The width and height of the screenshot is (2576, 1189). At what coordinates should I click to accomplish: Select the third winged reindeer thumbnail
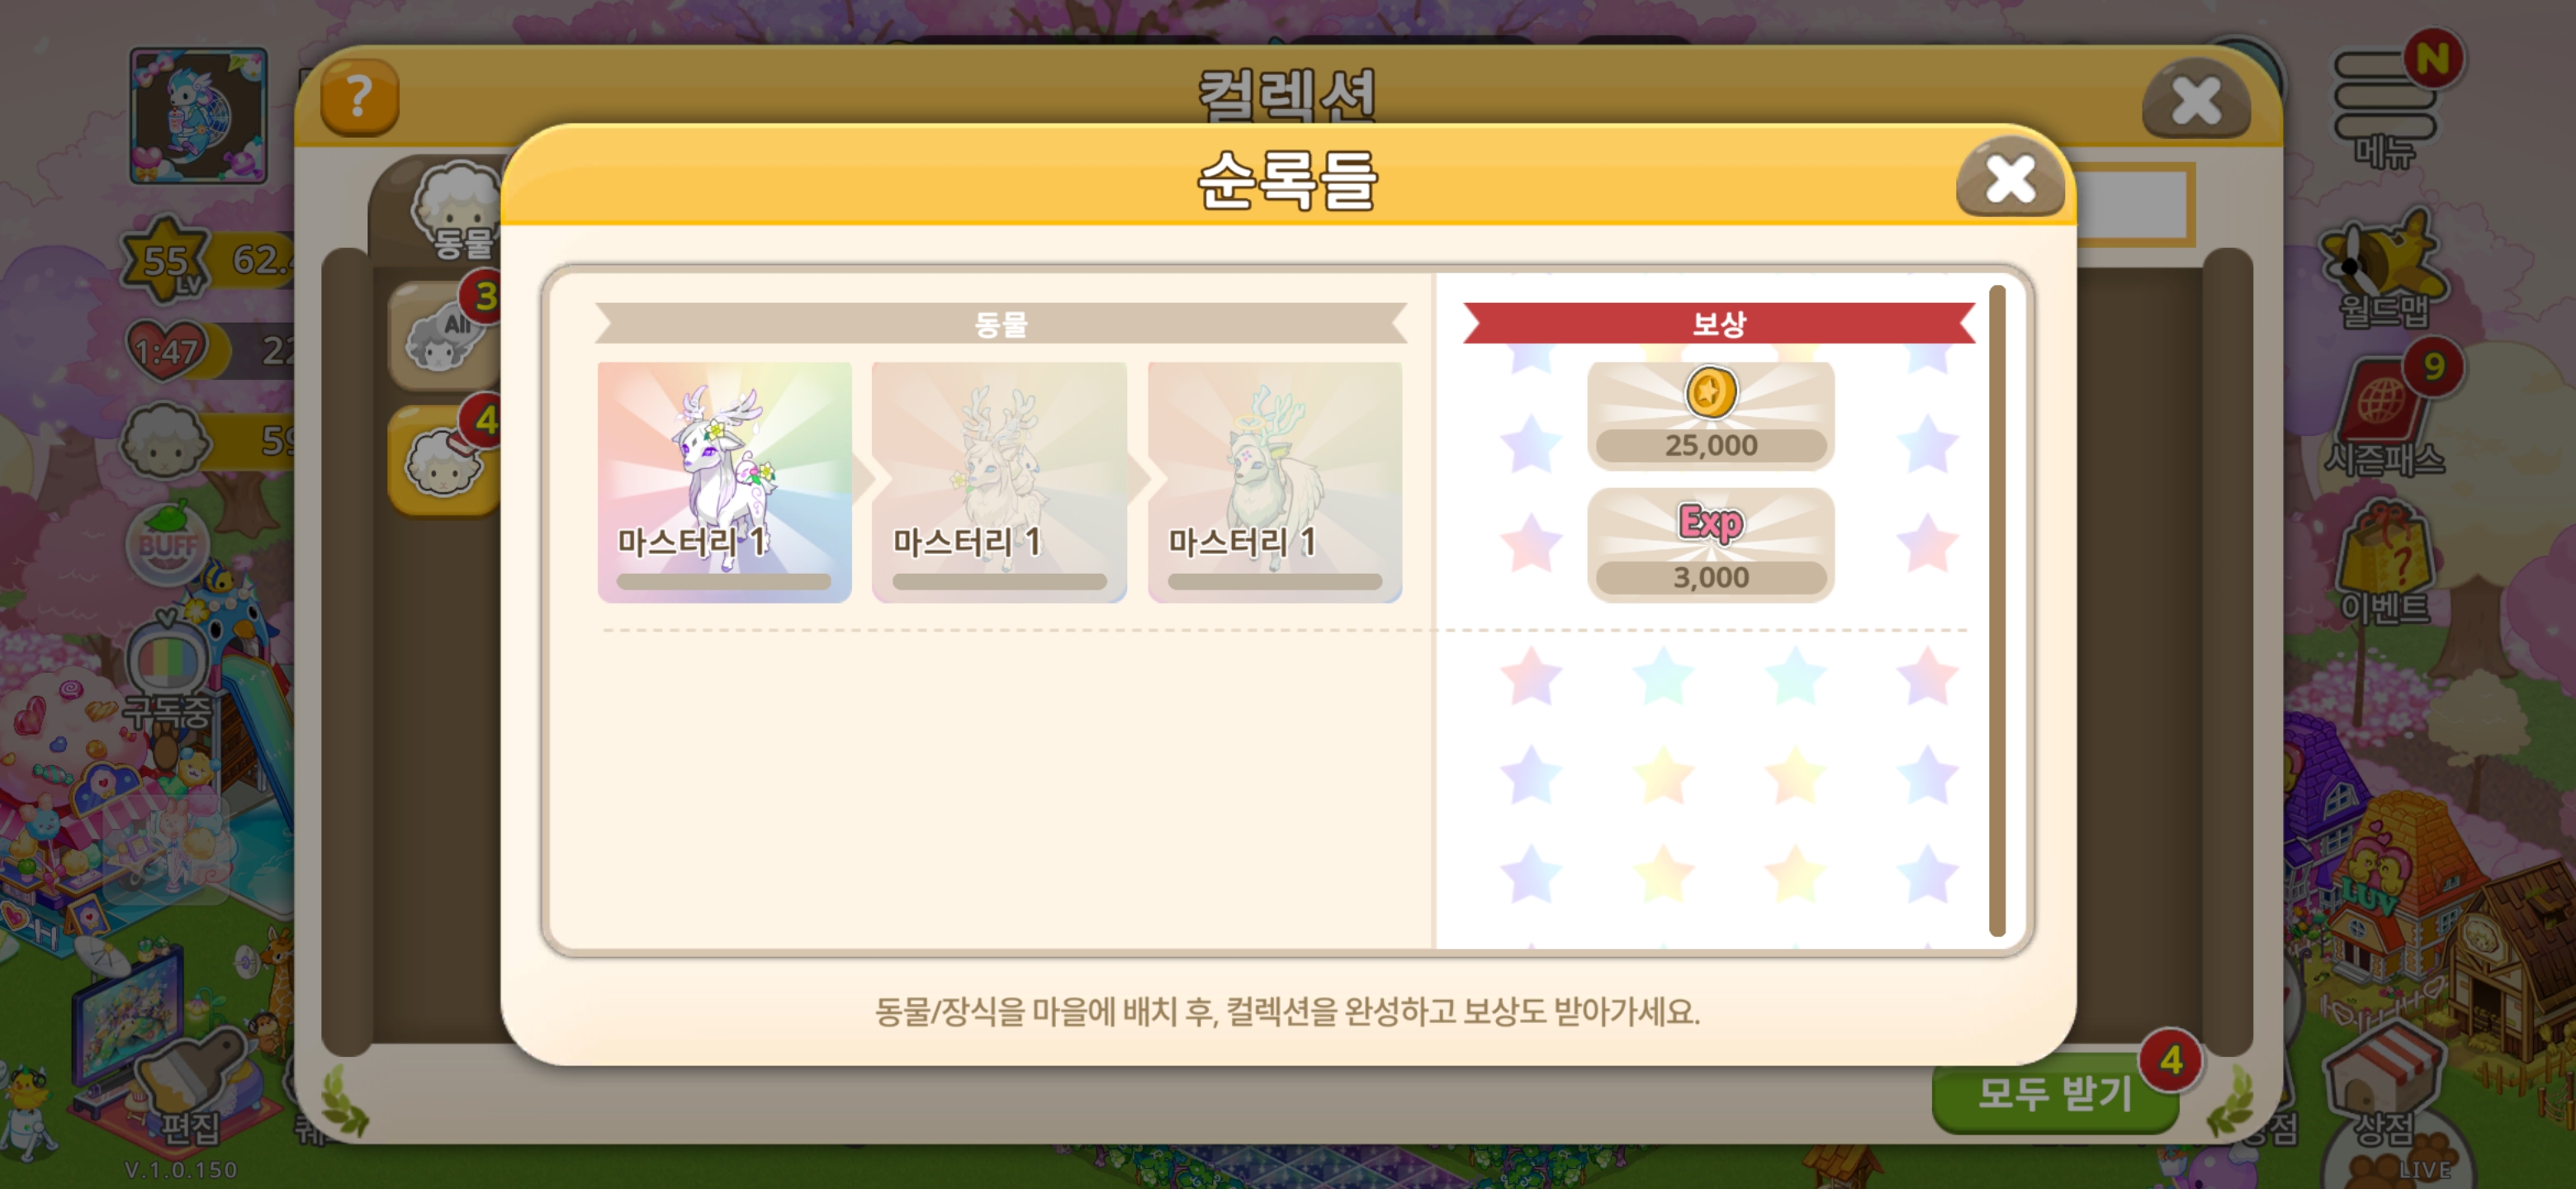(x=1275, y=482)
